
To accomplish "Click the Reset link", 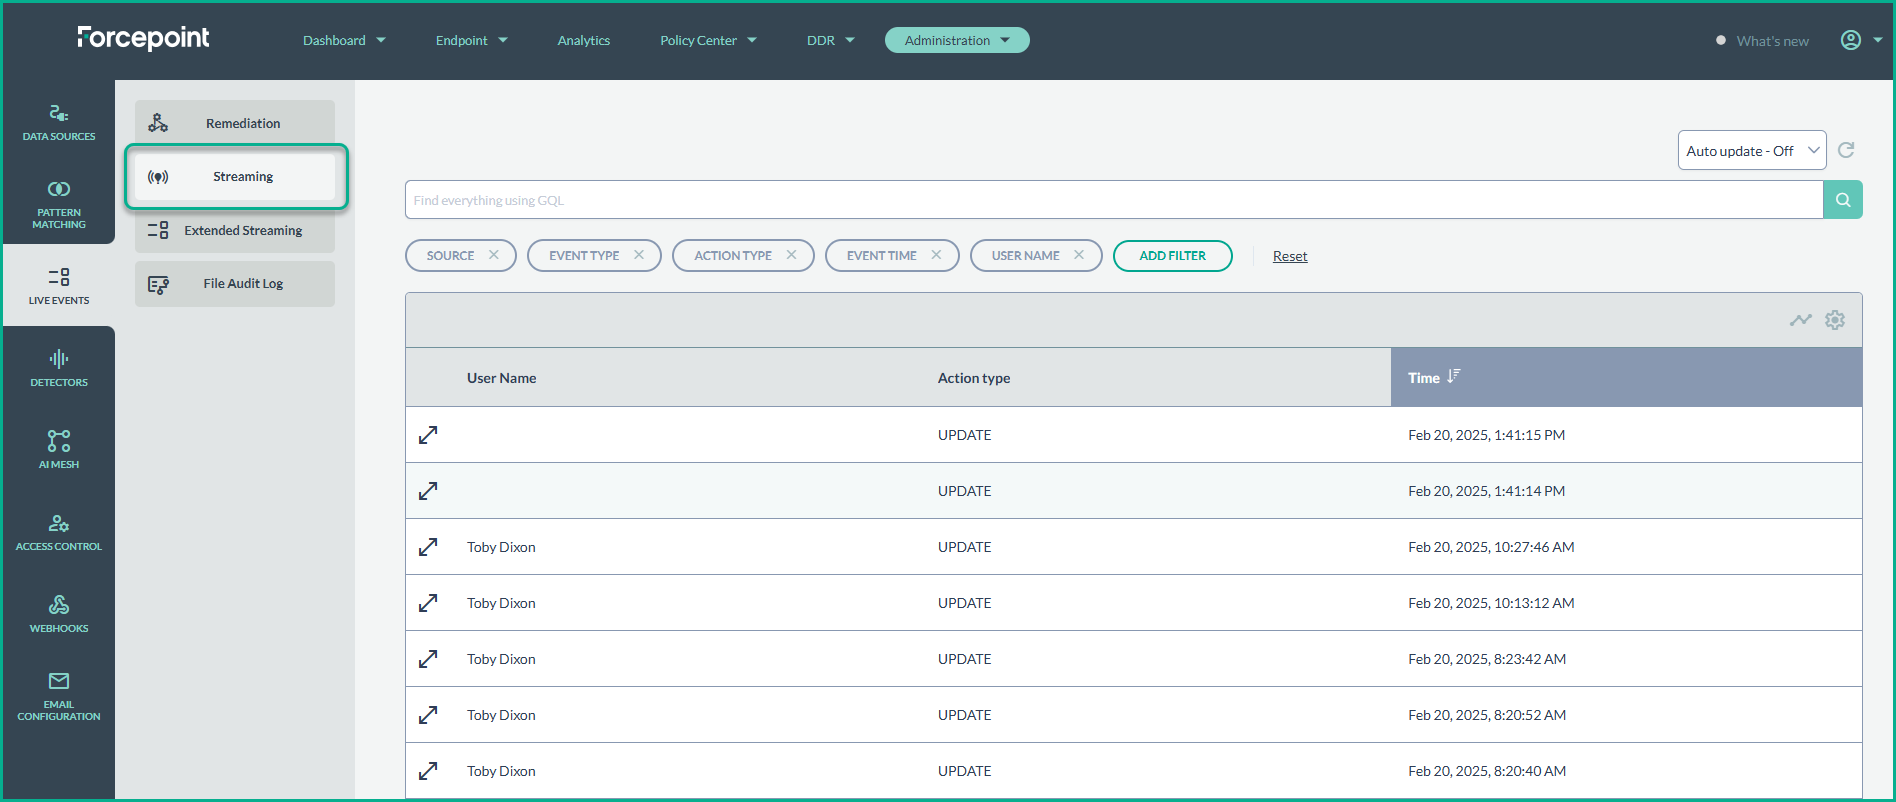I will (x=1289, y=256).
